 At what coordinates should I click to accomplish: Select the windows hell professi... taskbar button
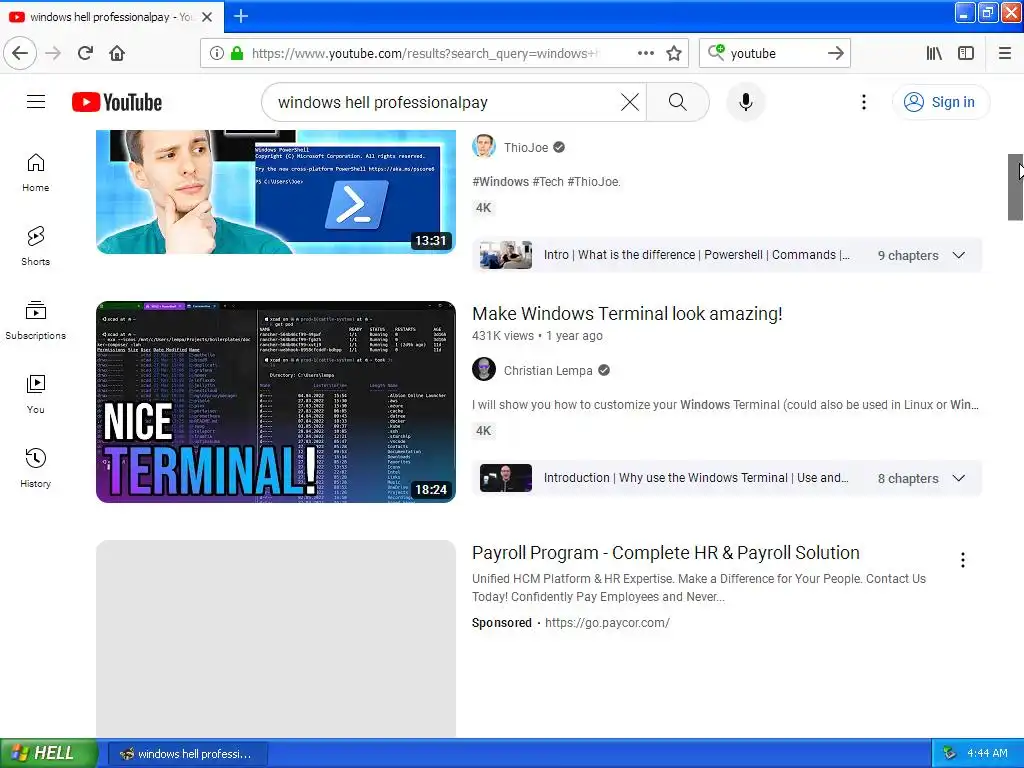(187, 754)
